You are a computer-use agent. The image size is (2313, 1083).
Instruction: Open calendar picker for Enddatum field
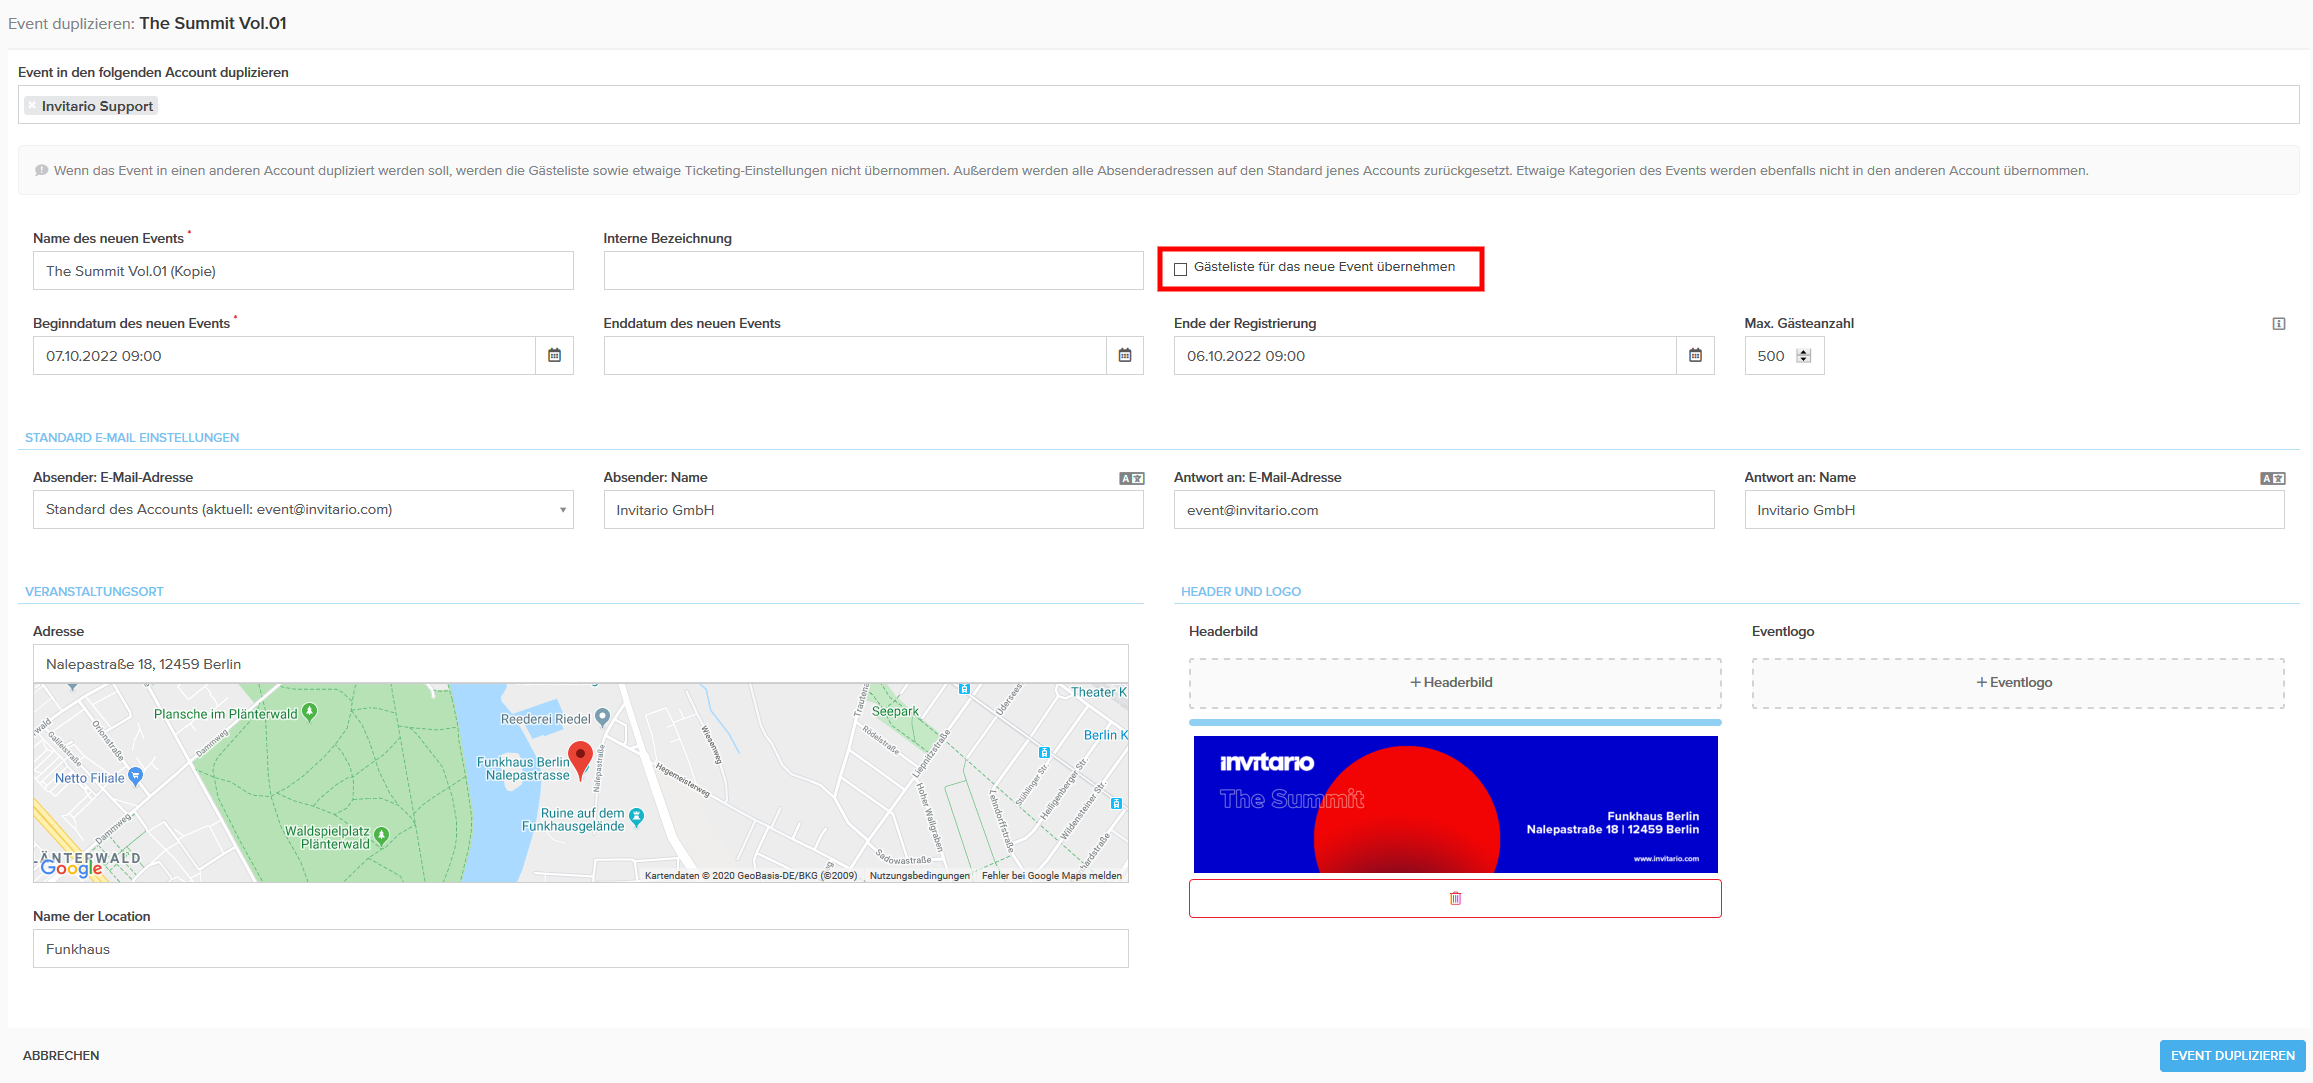[1124, 356]
